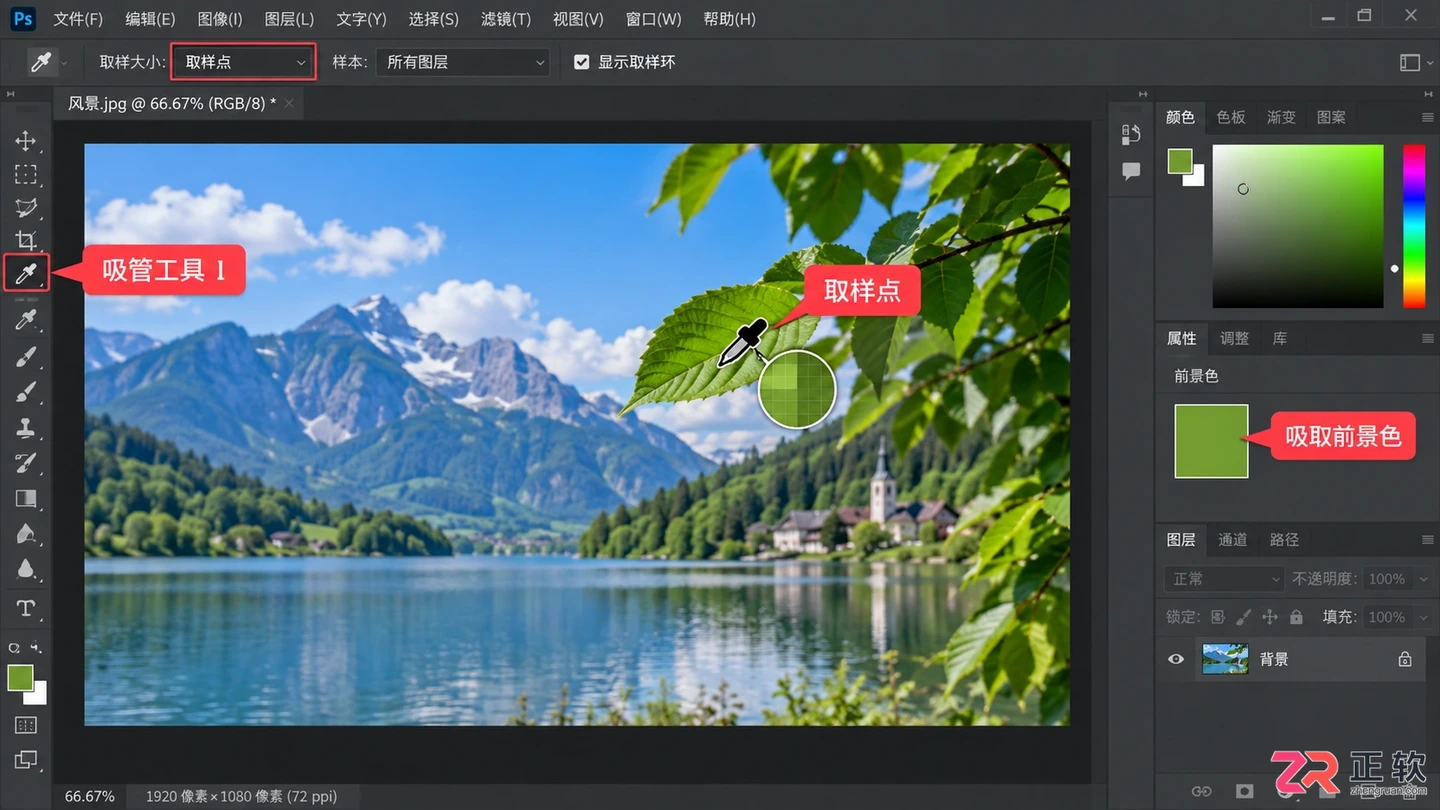Switch to the 色板 tab
Viewport: 1440px width, 810px height.
point(1231,117)
